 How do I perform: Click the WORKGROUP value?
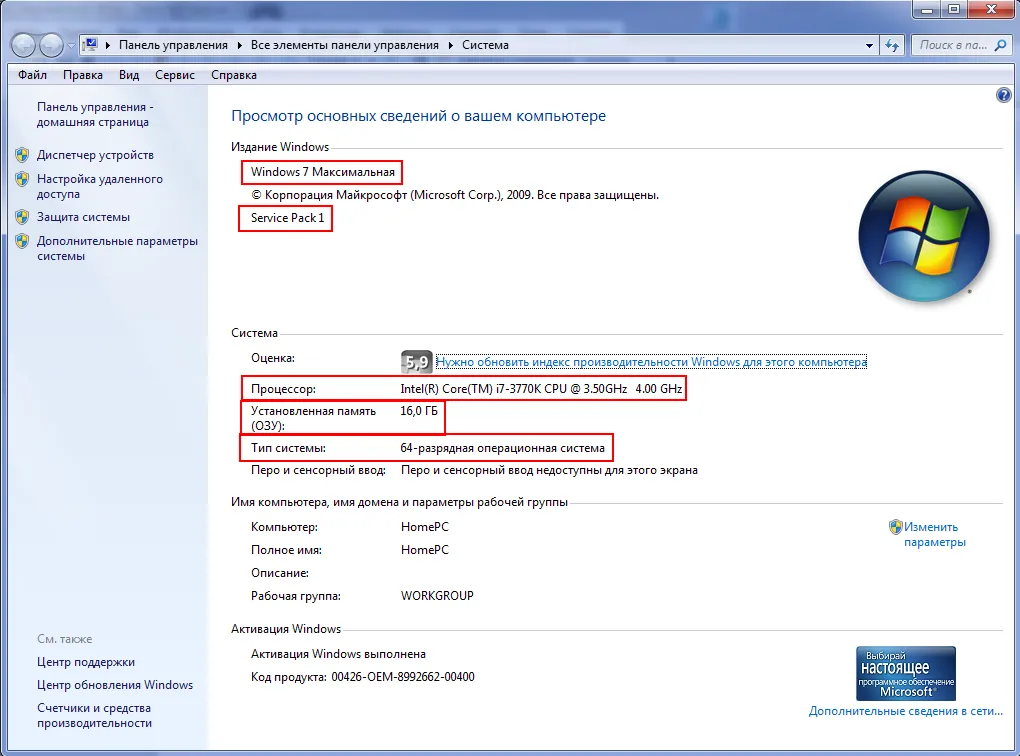(437, 595)
